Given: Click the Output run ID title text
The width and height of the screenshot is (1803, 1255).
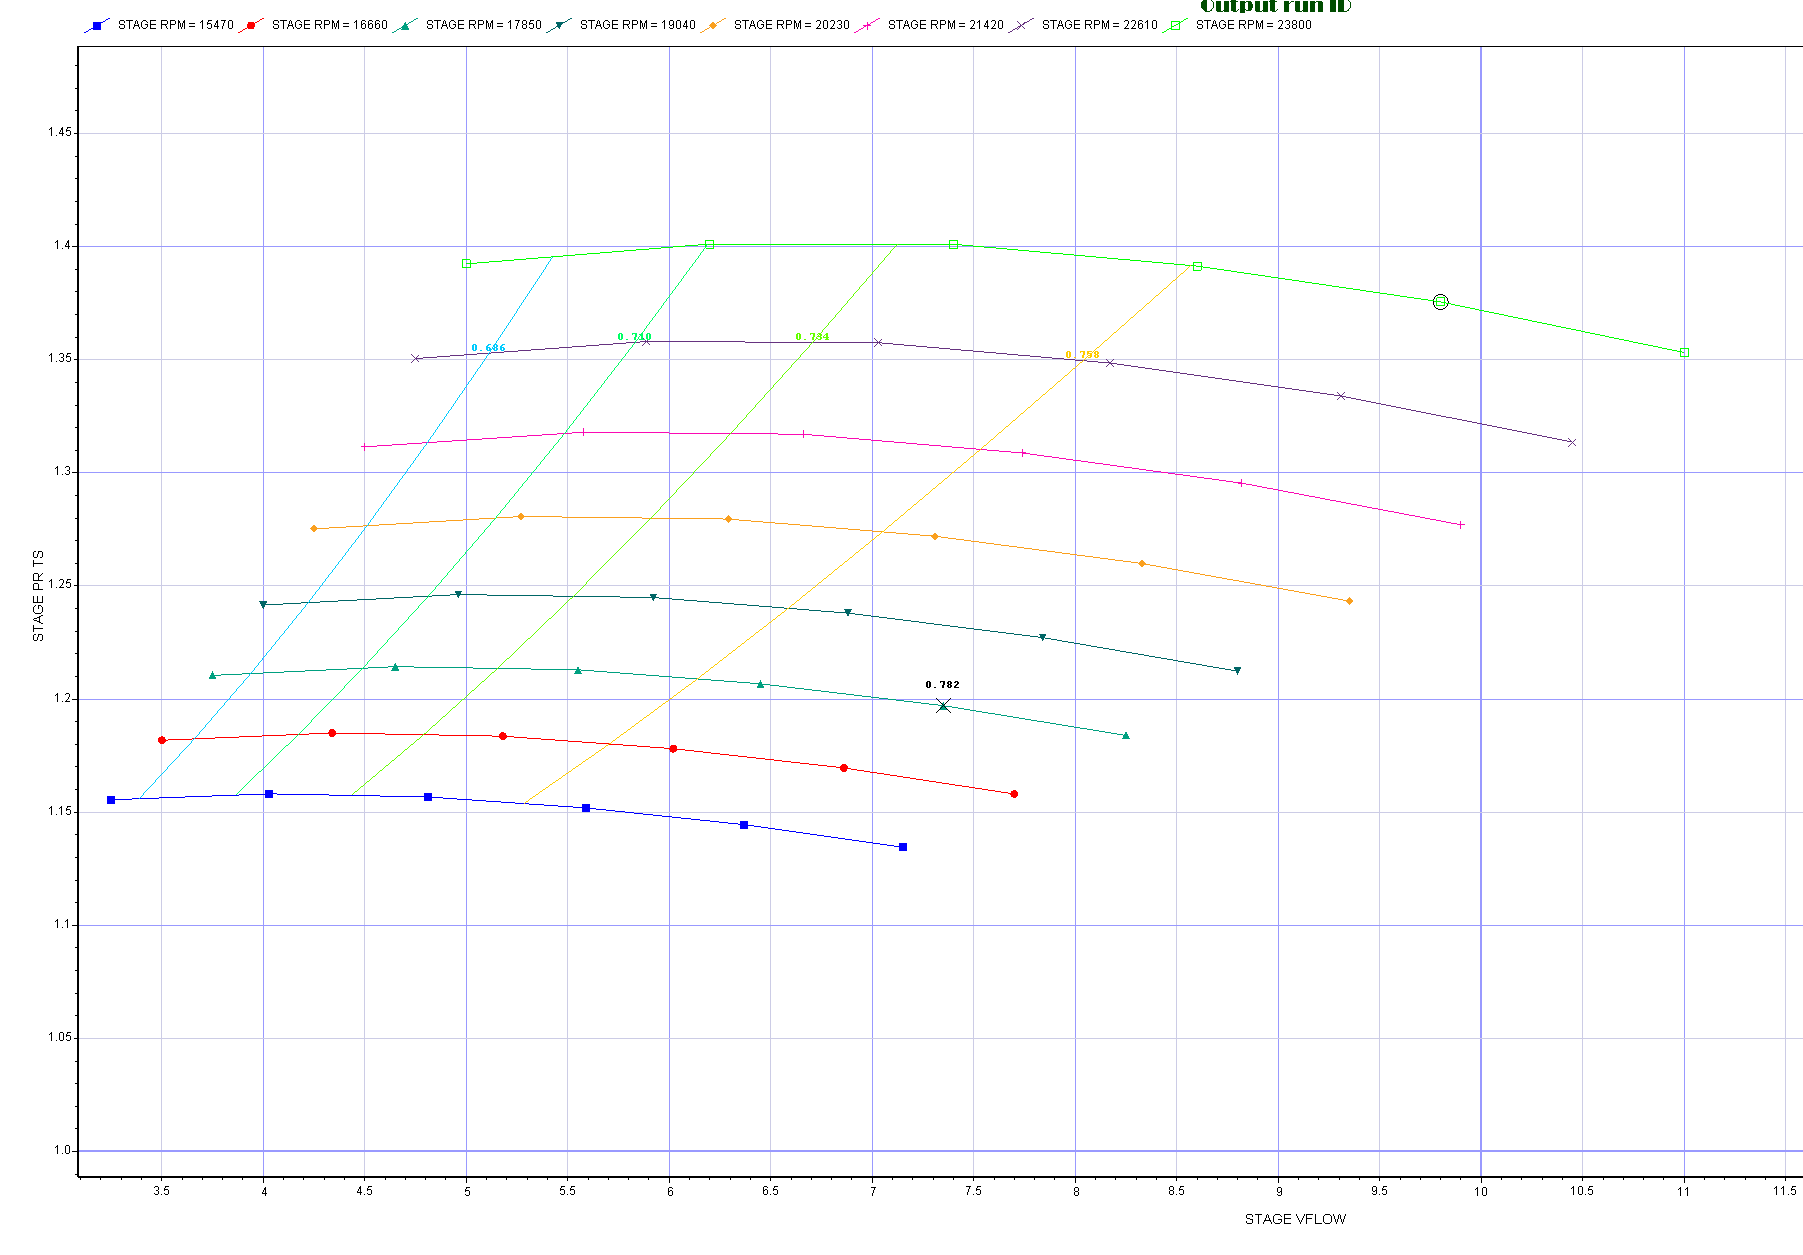Looking at the screenshot, I should pos(1276,6).
